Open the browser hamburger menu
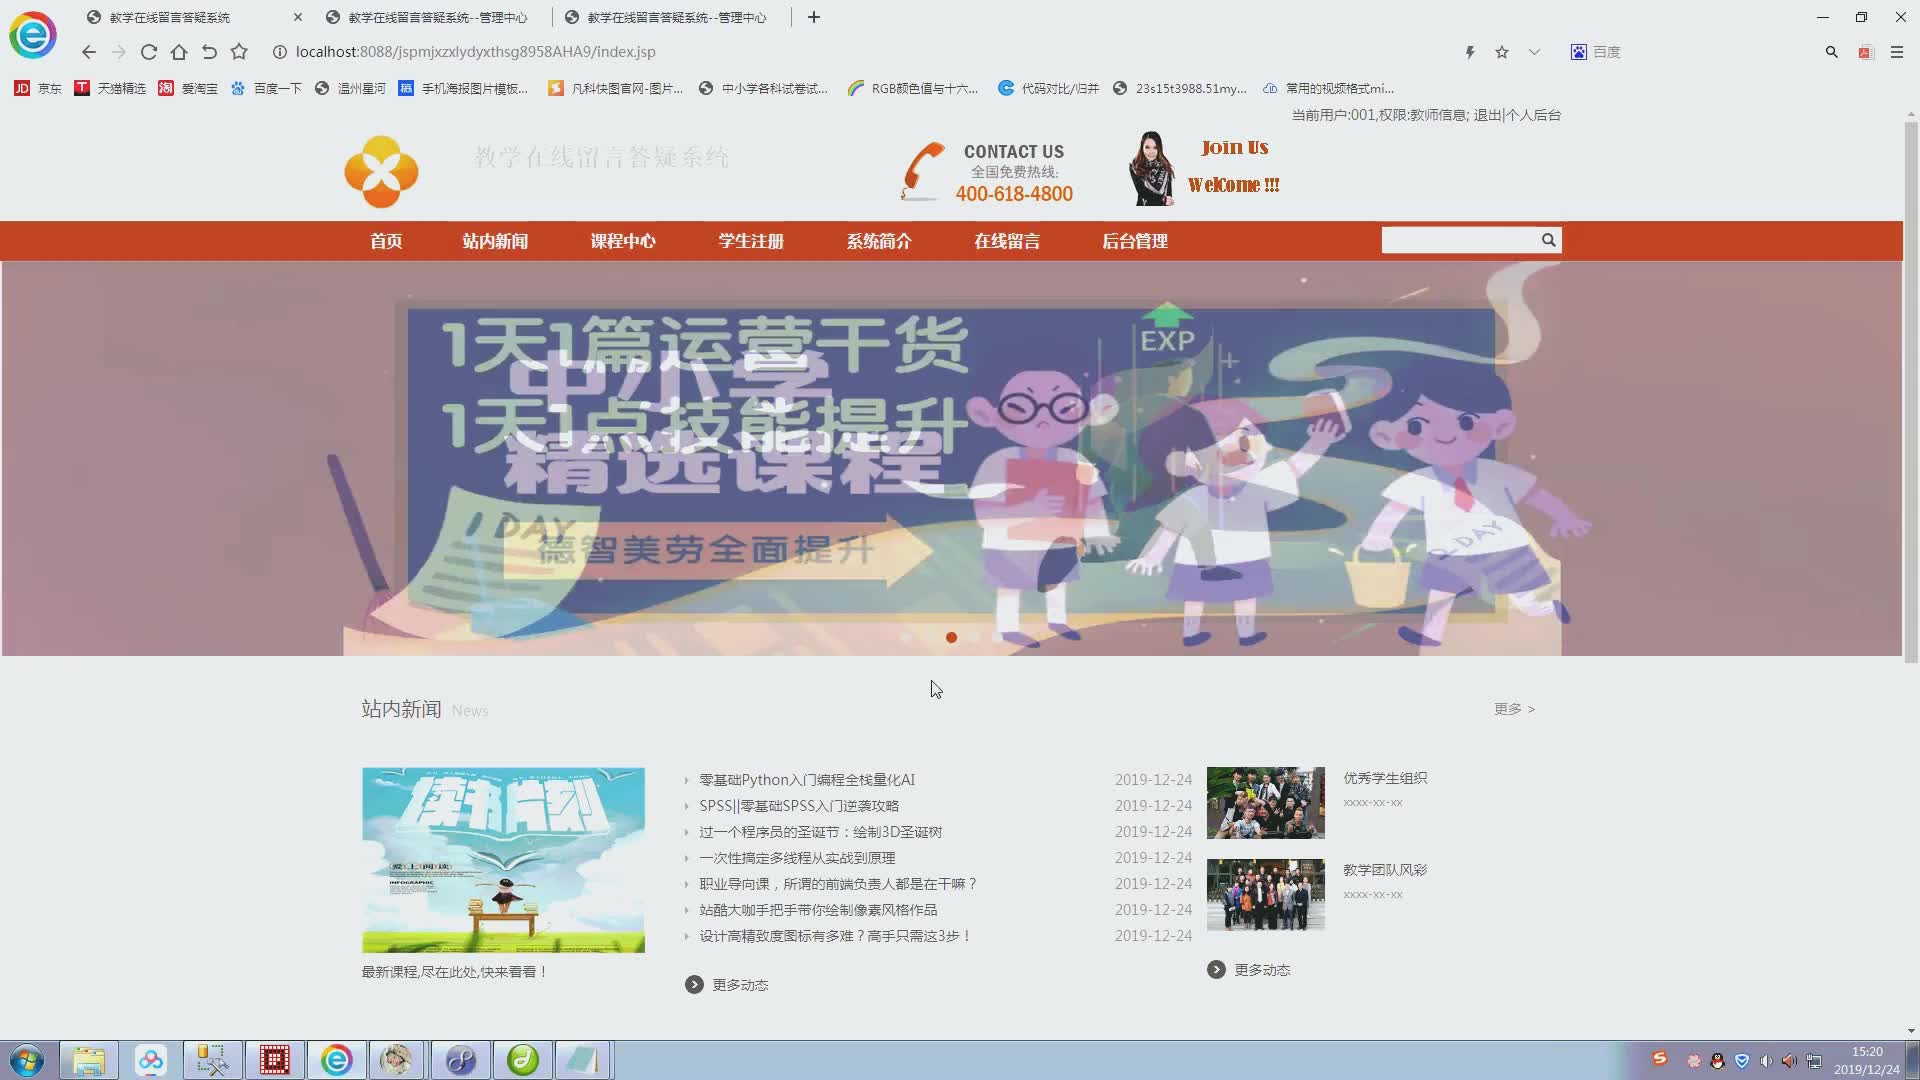Viewport: 1920px width, 1080px height. tap(1897, 52)
